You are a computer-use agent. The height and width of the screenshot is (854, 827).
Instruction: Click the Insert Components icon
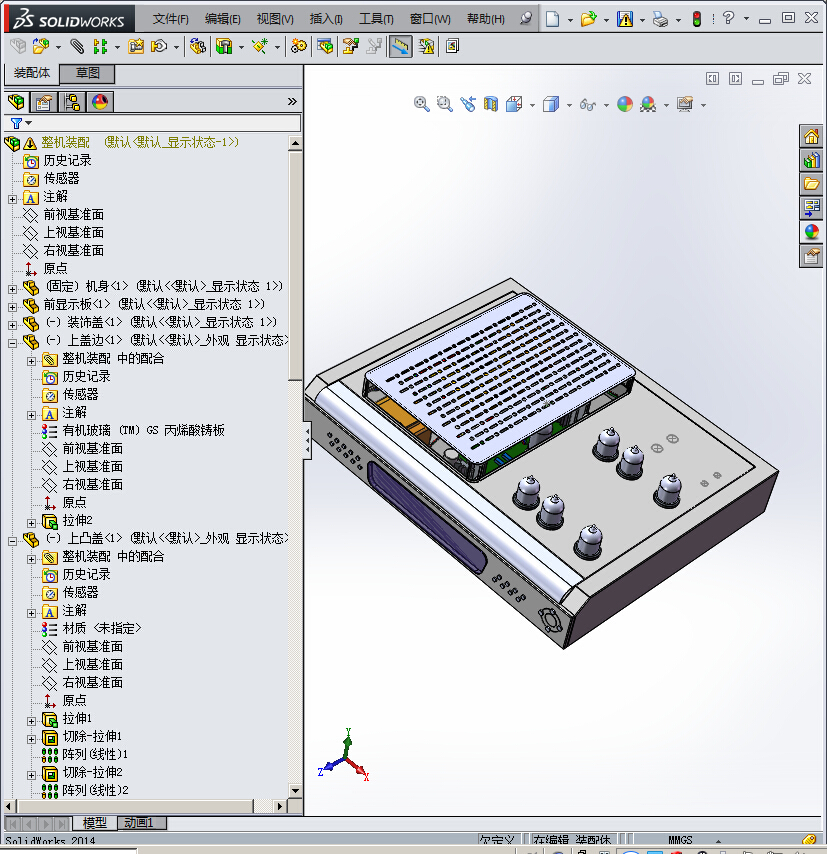[x=40, y=47]
